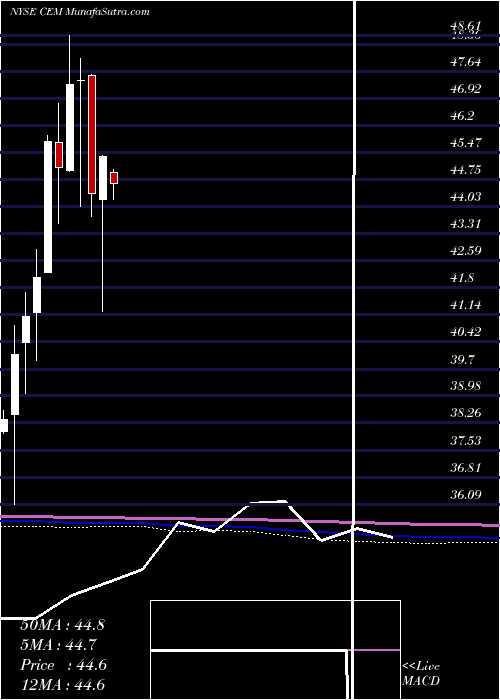500x700 pixels.
Task: Select the 46.2 price axis label
Action: [462, 116]
